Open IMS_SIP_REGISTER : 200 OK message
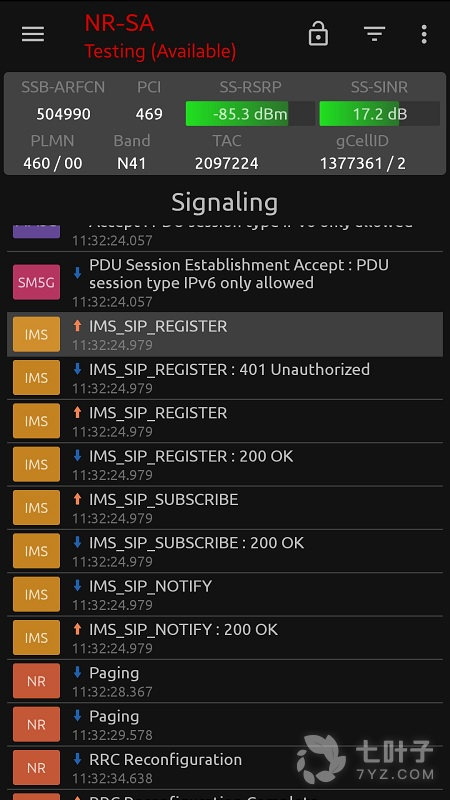This screenshot has width=450, height=800. click(225, 464)
